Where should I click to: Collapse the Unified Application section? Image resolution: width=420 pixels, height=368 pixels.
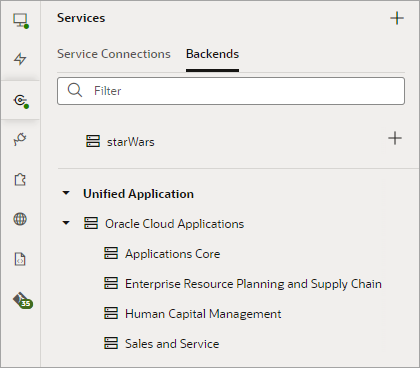coord(66,193)
